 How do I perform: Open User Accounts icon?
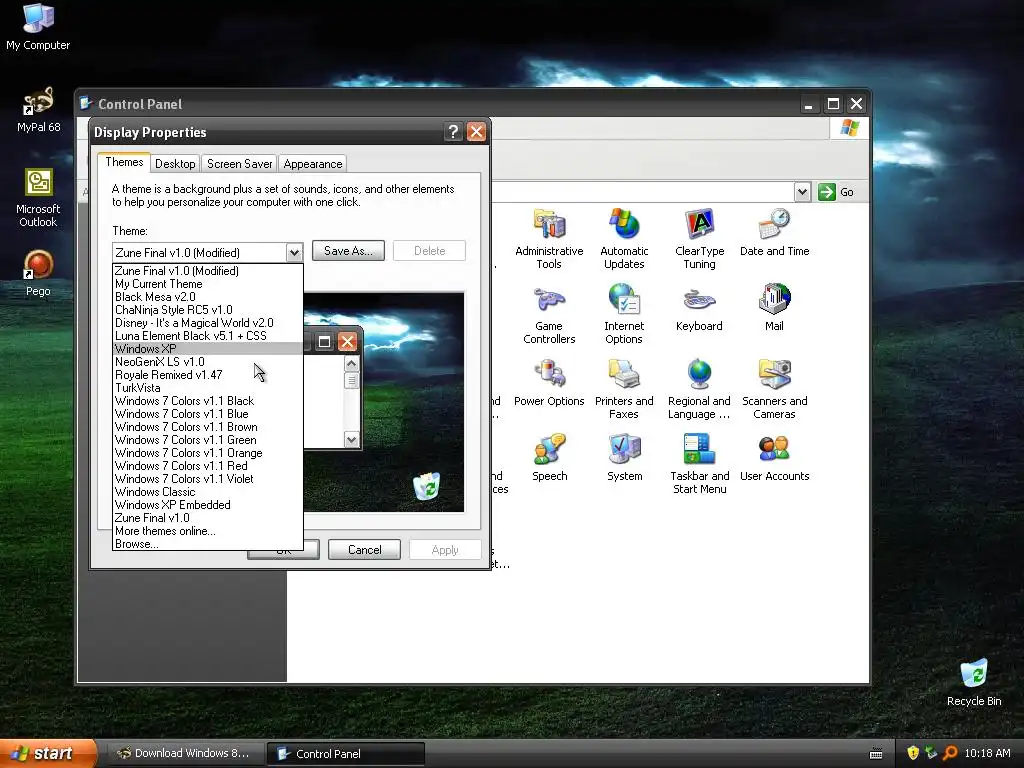point(775,458)
